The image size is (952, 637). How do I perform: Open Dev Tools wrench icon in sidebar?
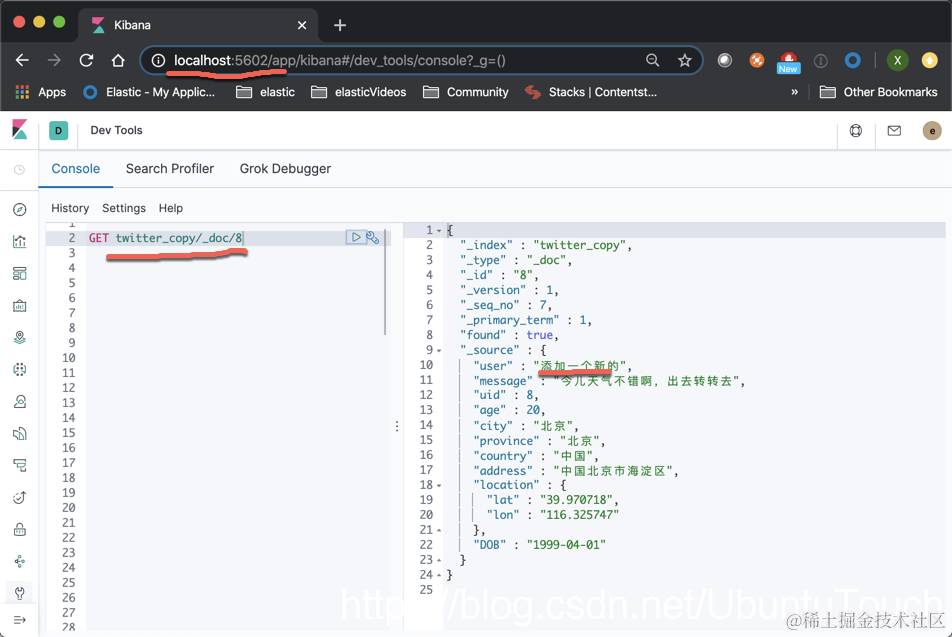click(x=19, y=593)
